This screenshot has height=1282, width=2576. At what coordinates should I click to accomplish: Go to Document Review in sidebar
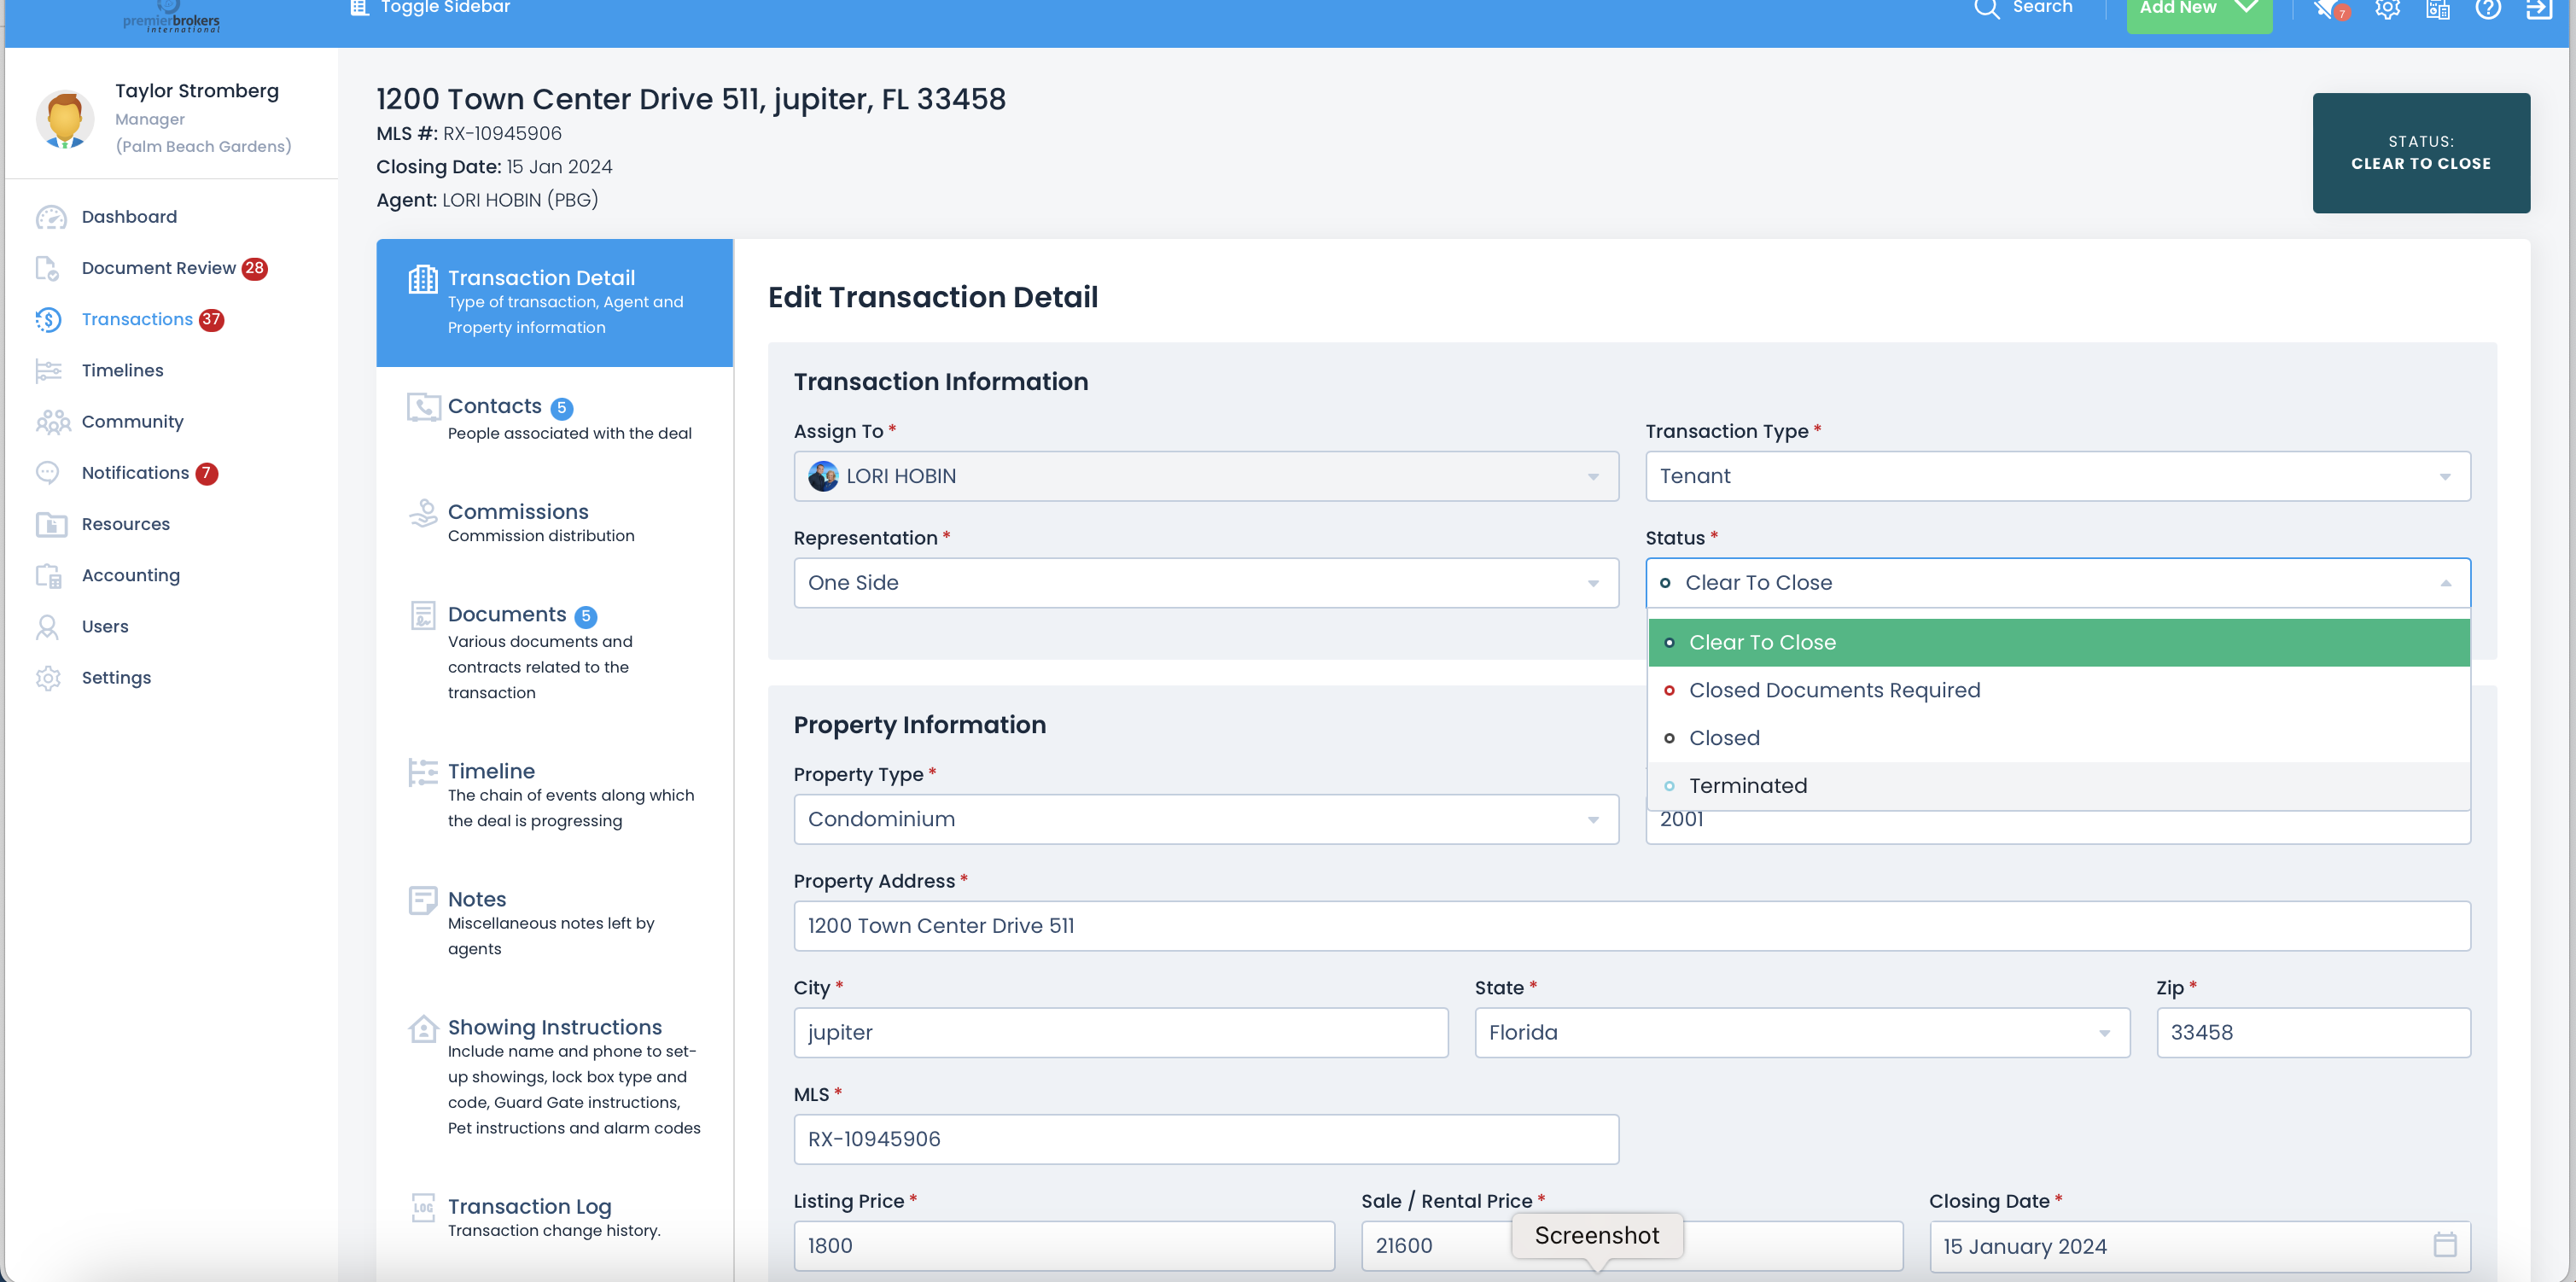[158, 268]
